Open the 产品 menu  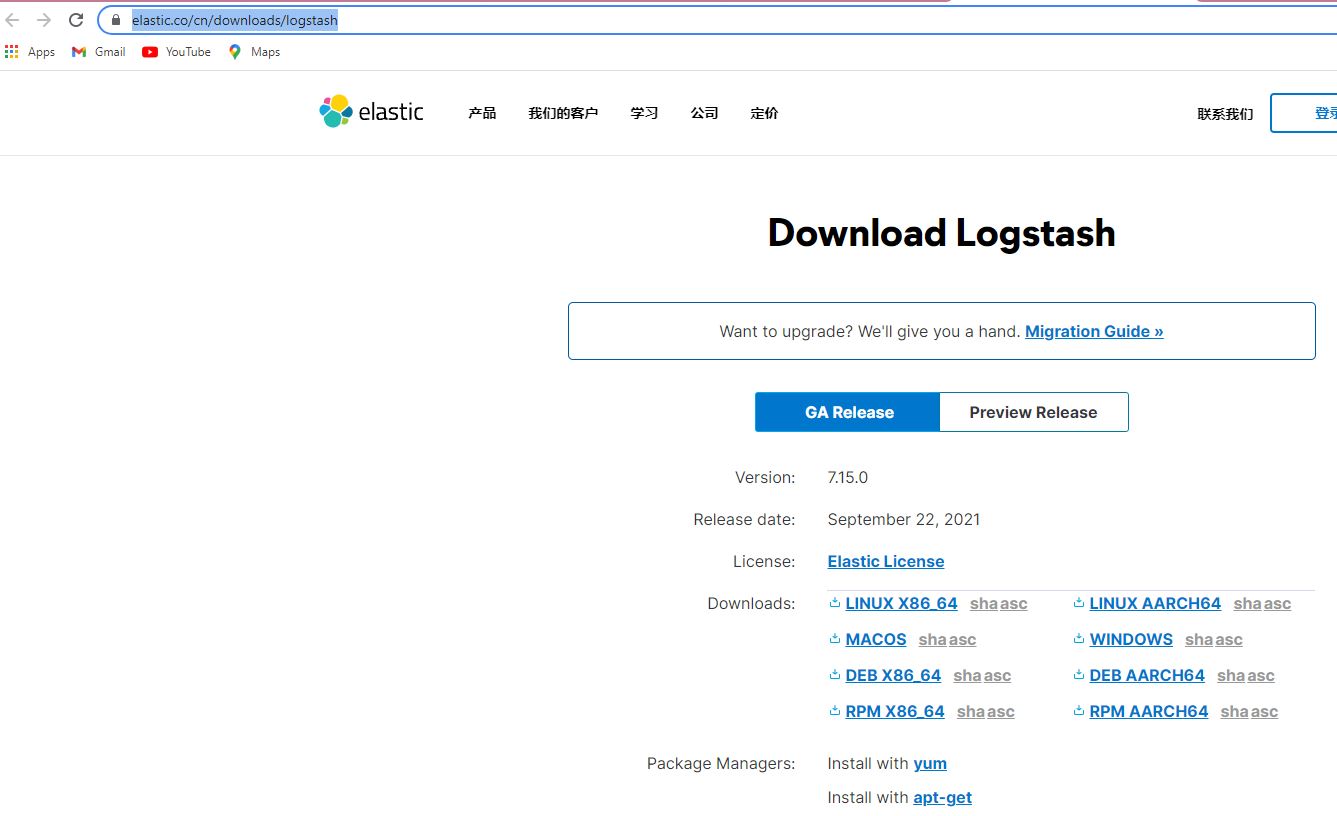coord(482,113)
